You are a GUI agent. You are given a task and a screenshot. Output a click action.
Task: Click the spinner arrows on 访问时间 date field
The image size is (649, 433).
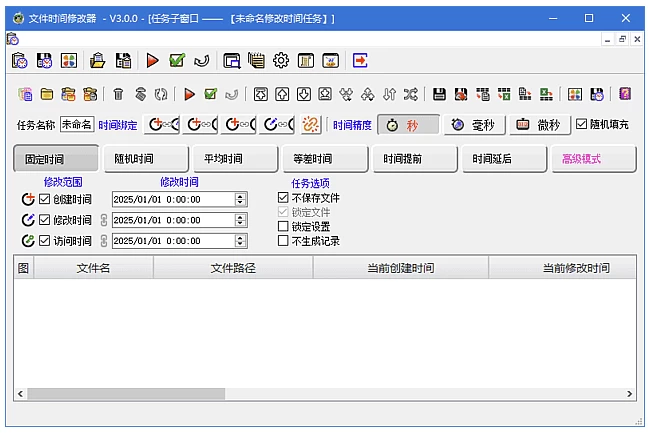click(240, 241)
